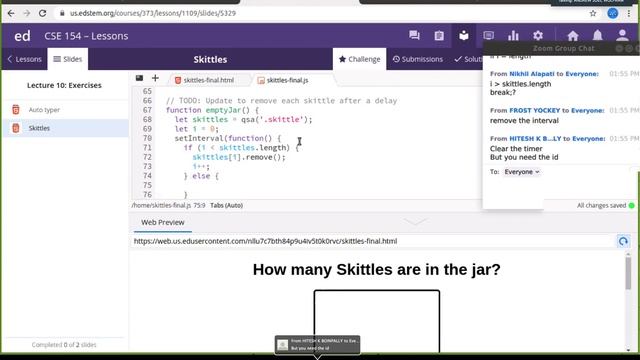Image resolution: width=640 pixels, height=360 pixels.
Task: Bookmark this page with the star icon
Action: [593, 13]
